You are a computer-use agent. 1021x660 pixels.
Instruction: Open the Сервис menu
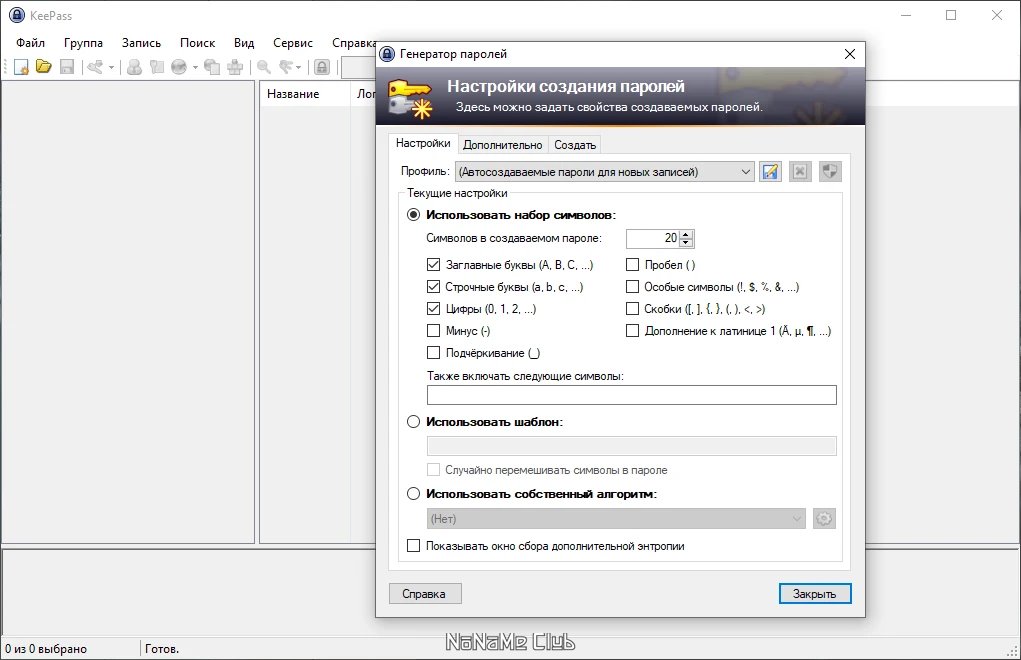point(292,43)
